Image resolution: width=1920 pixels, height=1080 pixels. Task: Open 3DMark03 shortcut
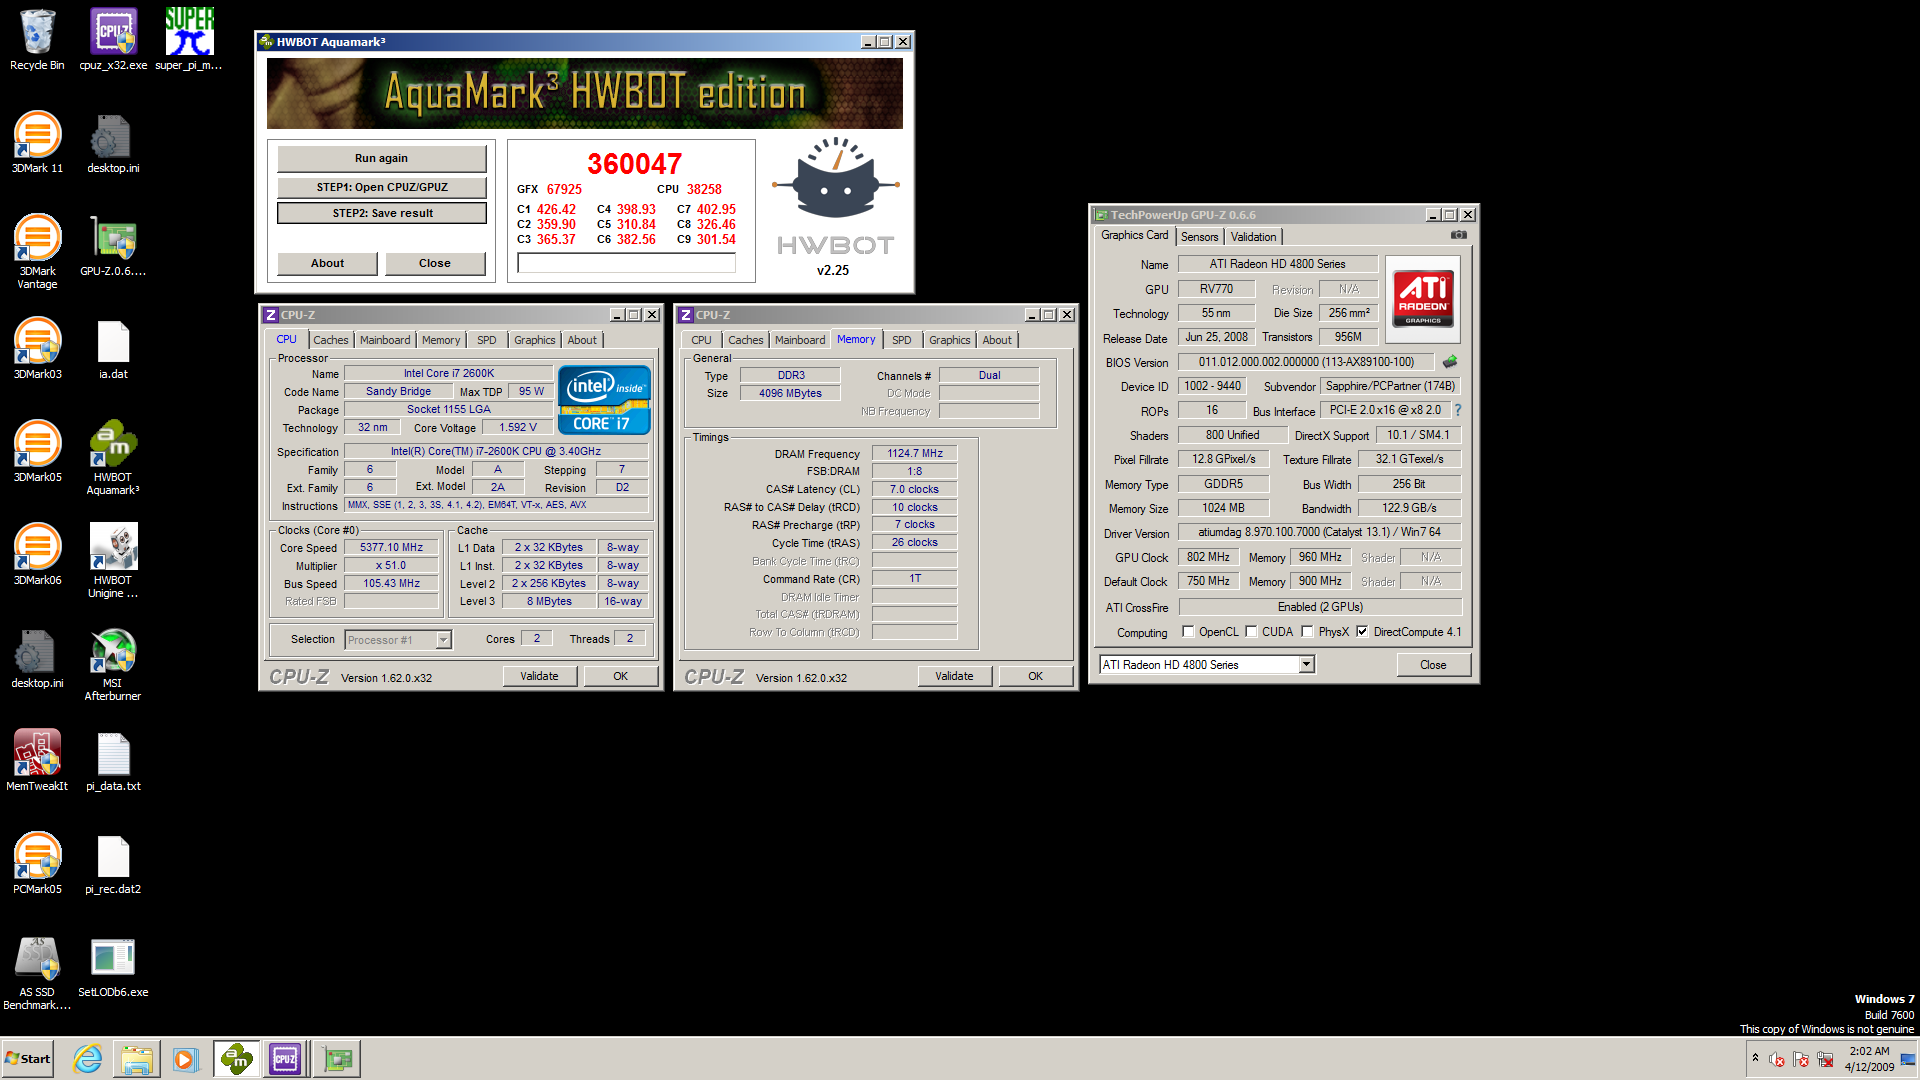(37, 349)
